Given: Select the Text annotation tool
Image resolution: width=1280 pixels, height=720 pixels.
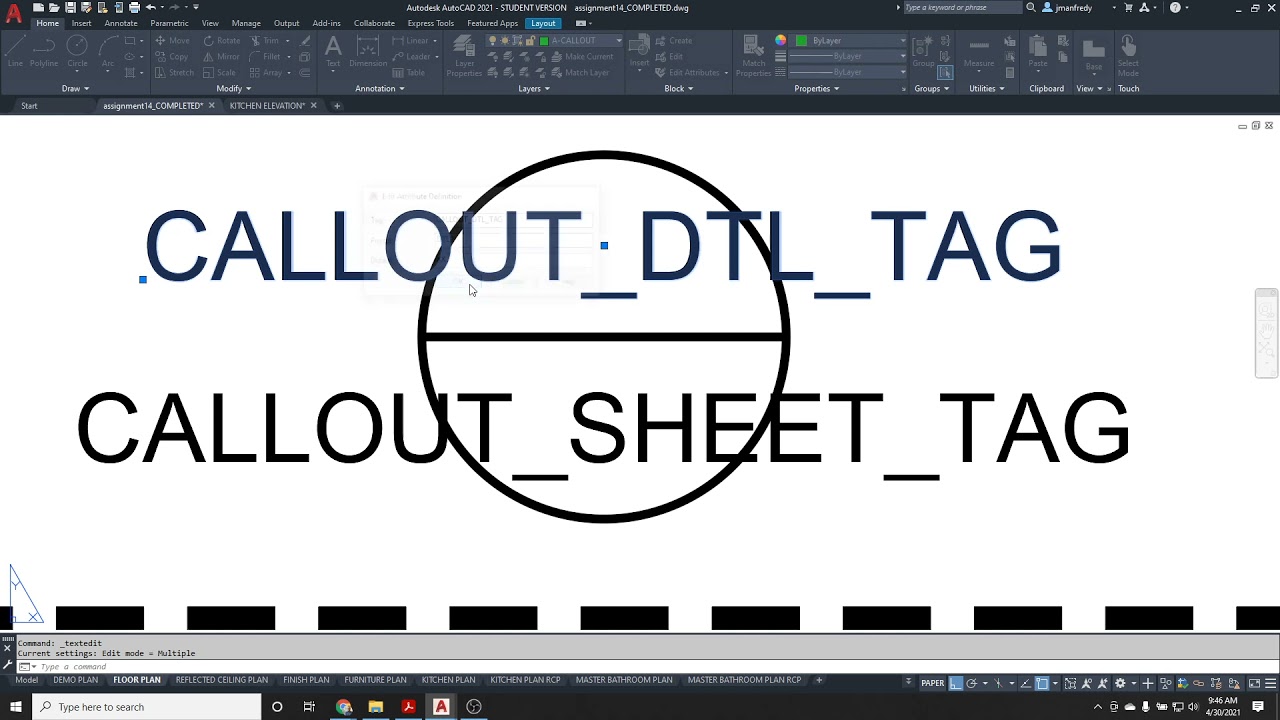Looking at the screenshot, I should tap(333, 51).
